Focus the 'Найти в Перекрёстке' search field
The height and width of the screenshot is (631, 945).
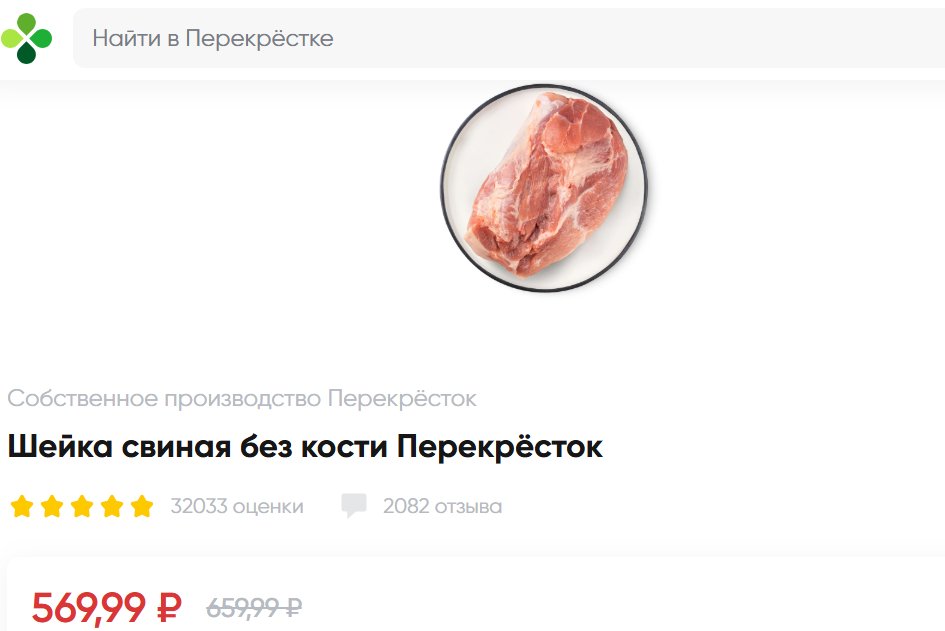pos(509,38)
